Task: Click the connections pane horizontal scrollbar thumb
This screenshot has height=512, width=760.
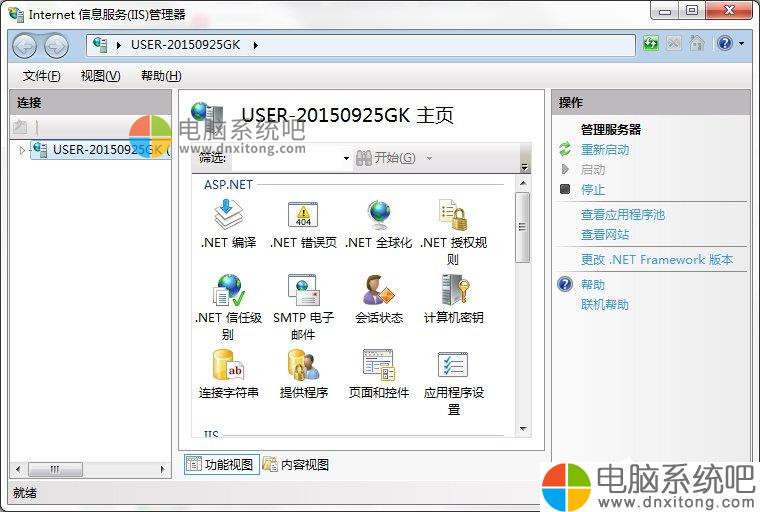Action: tap(55, 469)
